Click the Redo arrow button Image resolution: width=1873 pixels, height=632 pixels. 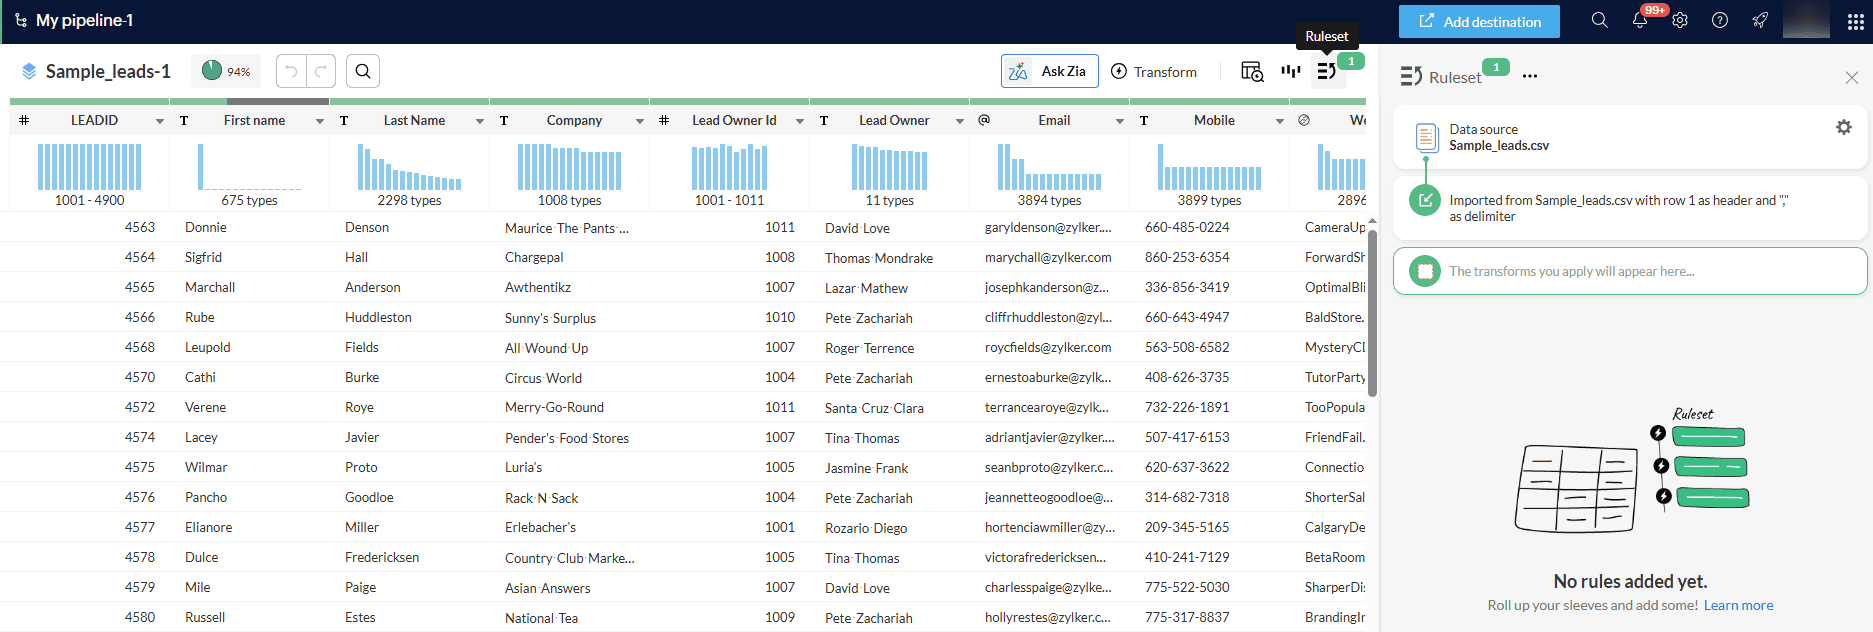[x=321, y=71]
